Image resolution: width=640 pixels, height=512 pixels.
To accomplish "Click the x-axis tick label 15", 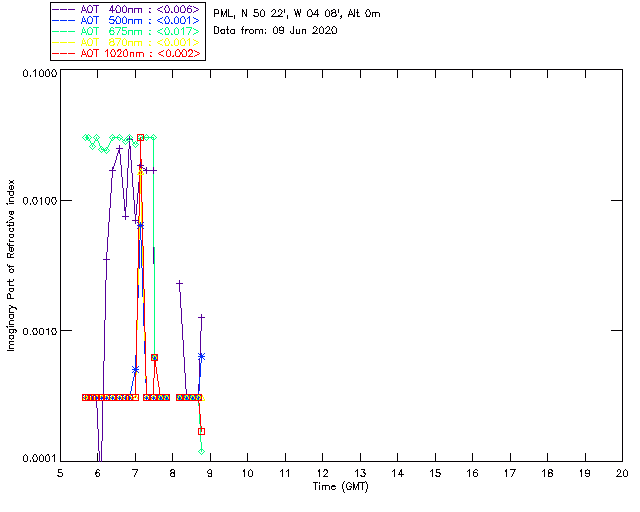I will point(435,473).
